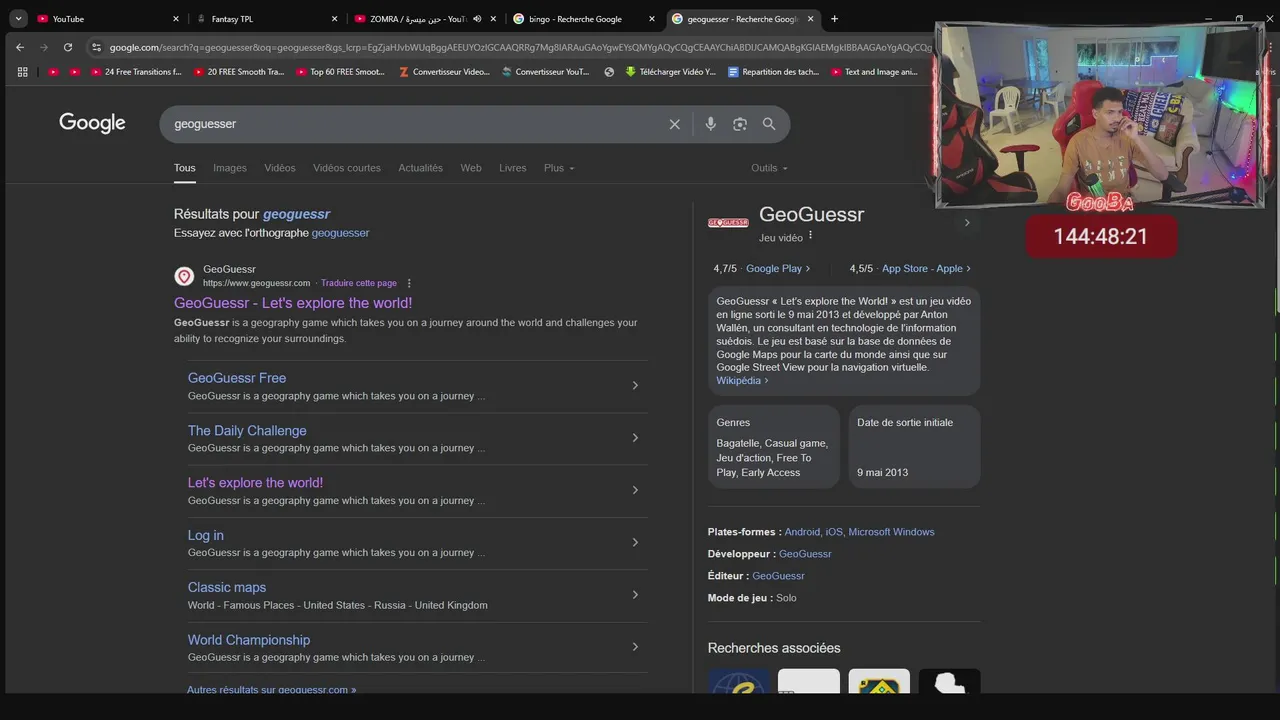Open the apps grid in bookmarks bar

tap(22, 72)
